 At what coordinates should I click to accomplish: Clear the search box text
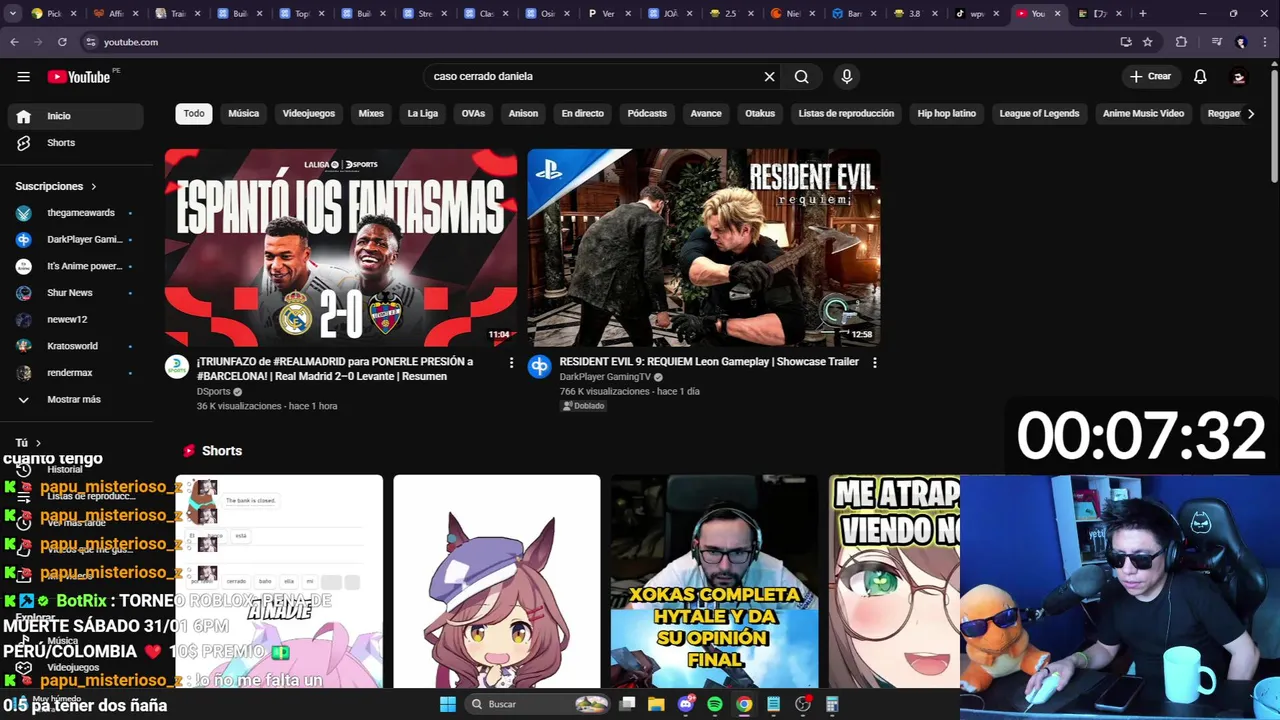click(769, 77)
